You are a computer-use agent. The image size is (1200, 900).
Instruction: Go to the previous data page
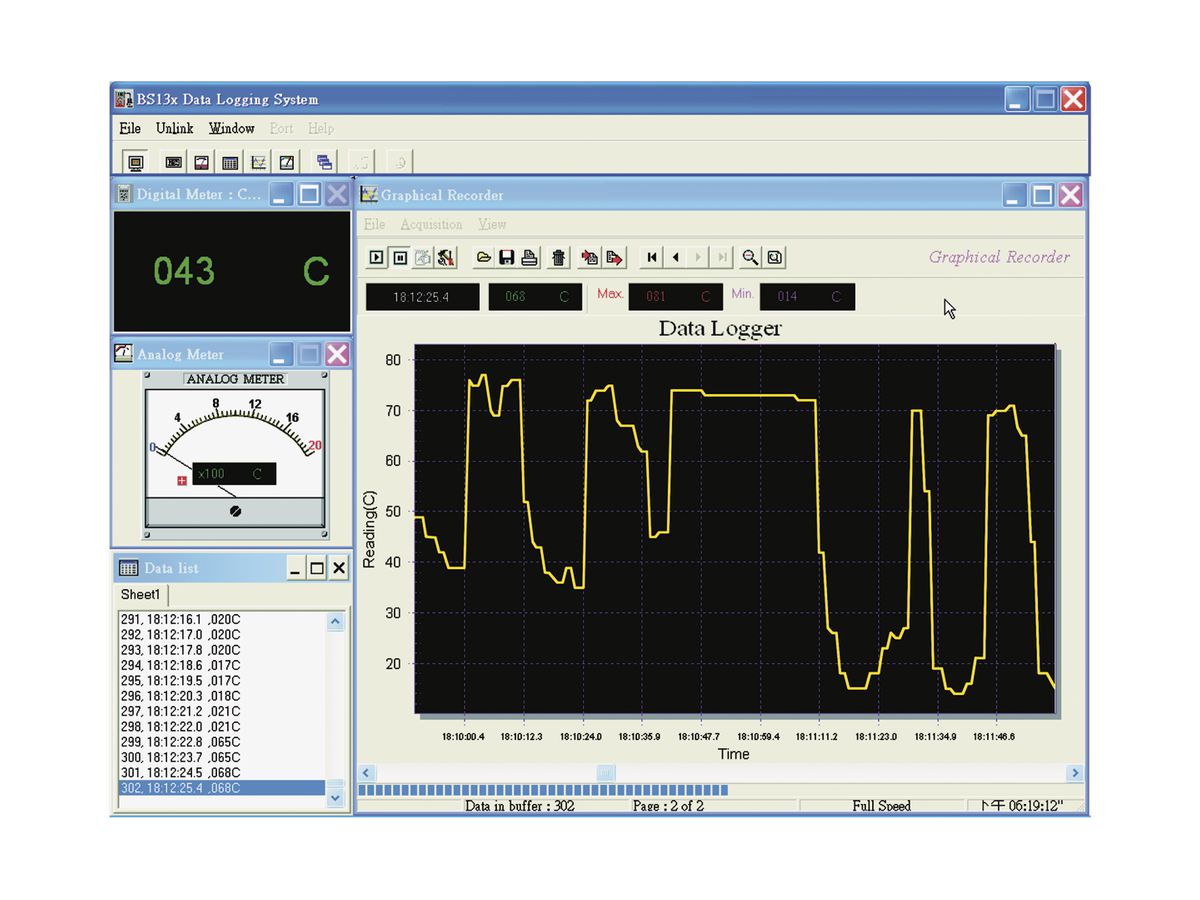point(675,258)
